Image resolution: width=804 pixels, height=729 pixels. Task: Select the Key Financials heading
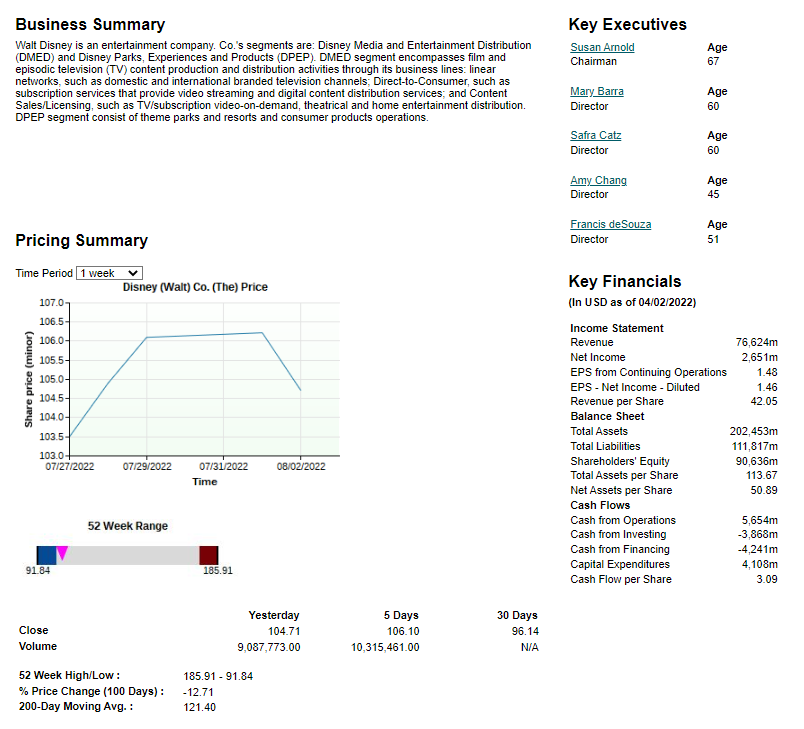pos(625,281)
